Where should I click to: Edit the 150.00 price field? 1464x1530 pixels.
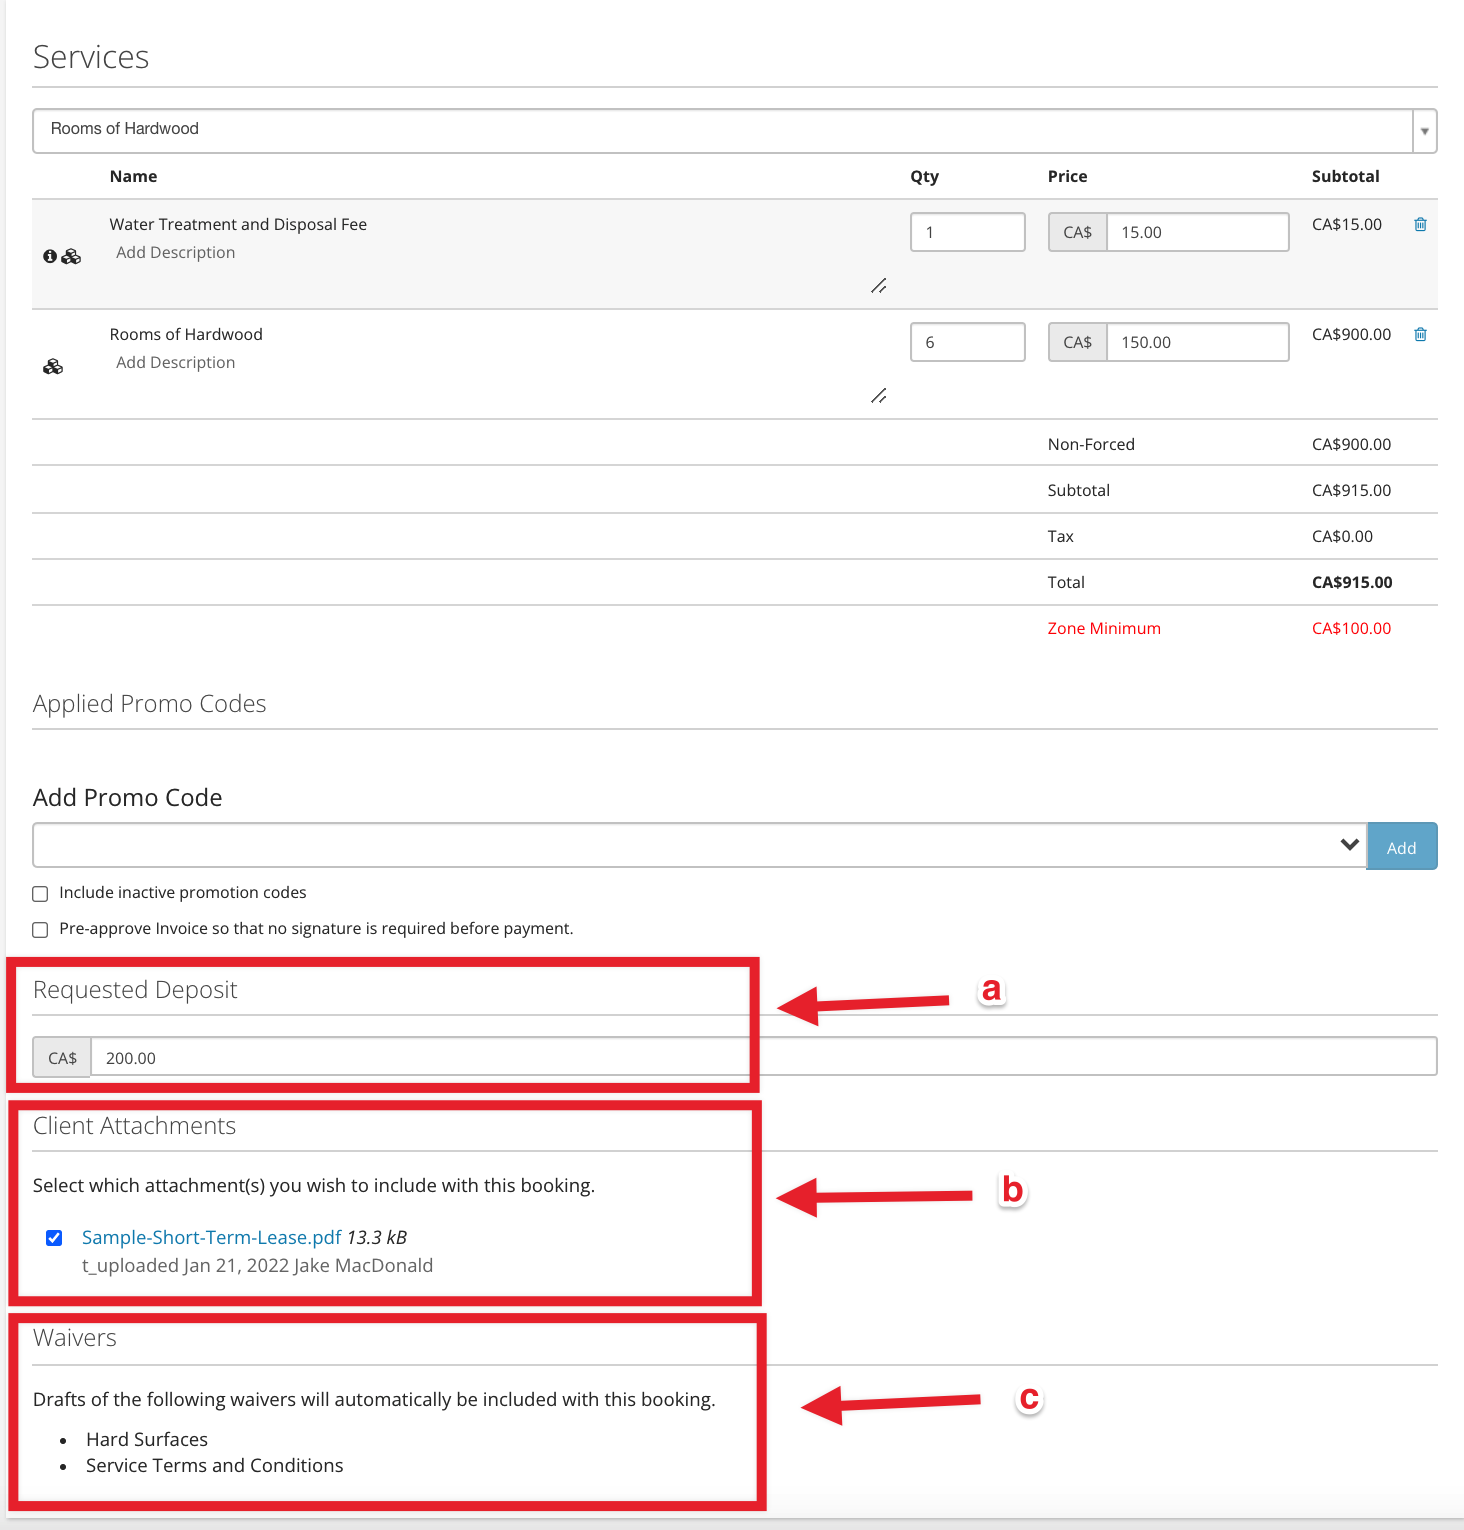(x=1197, y=342)
